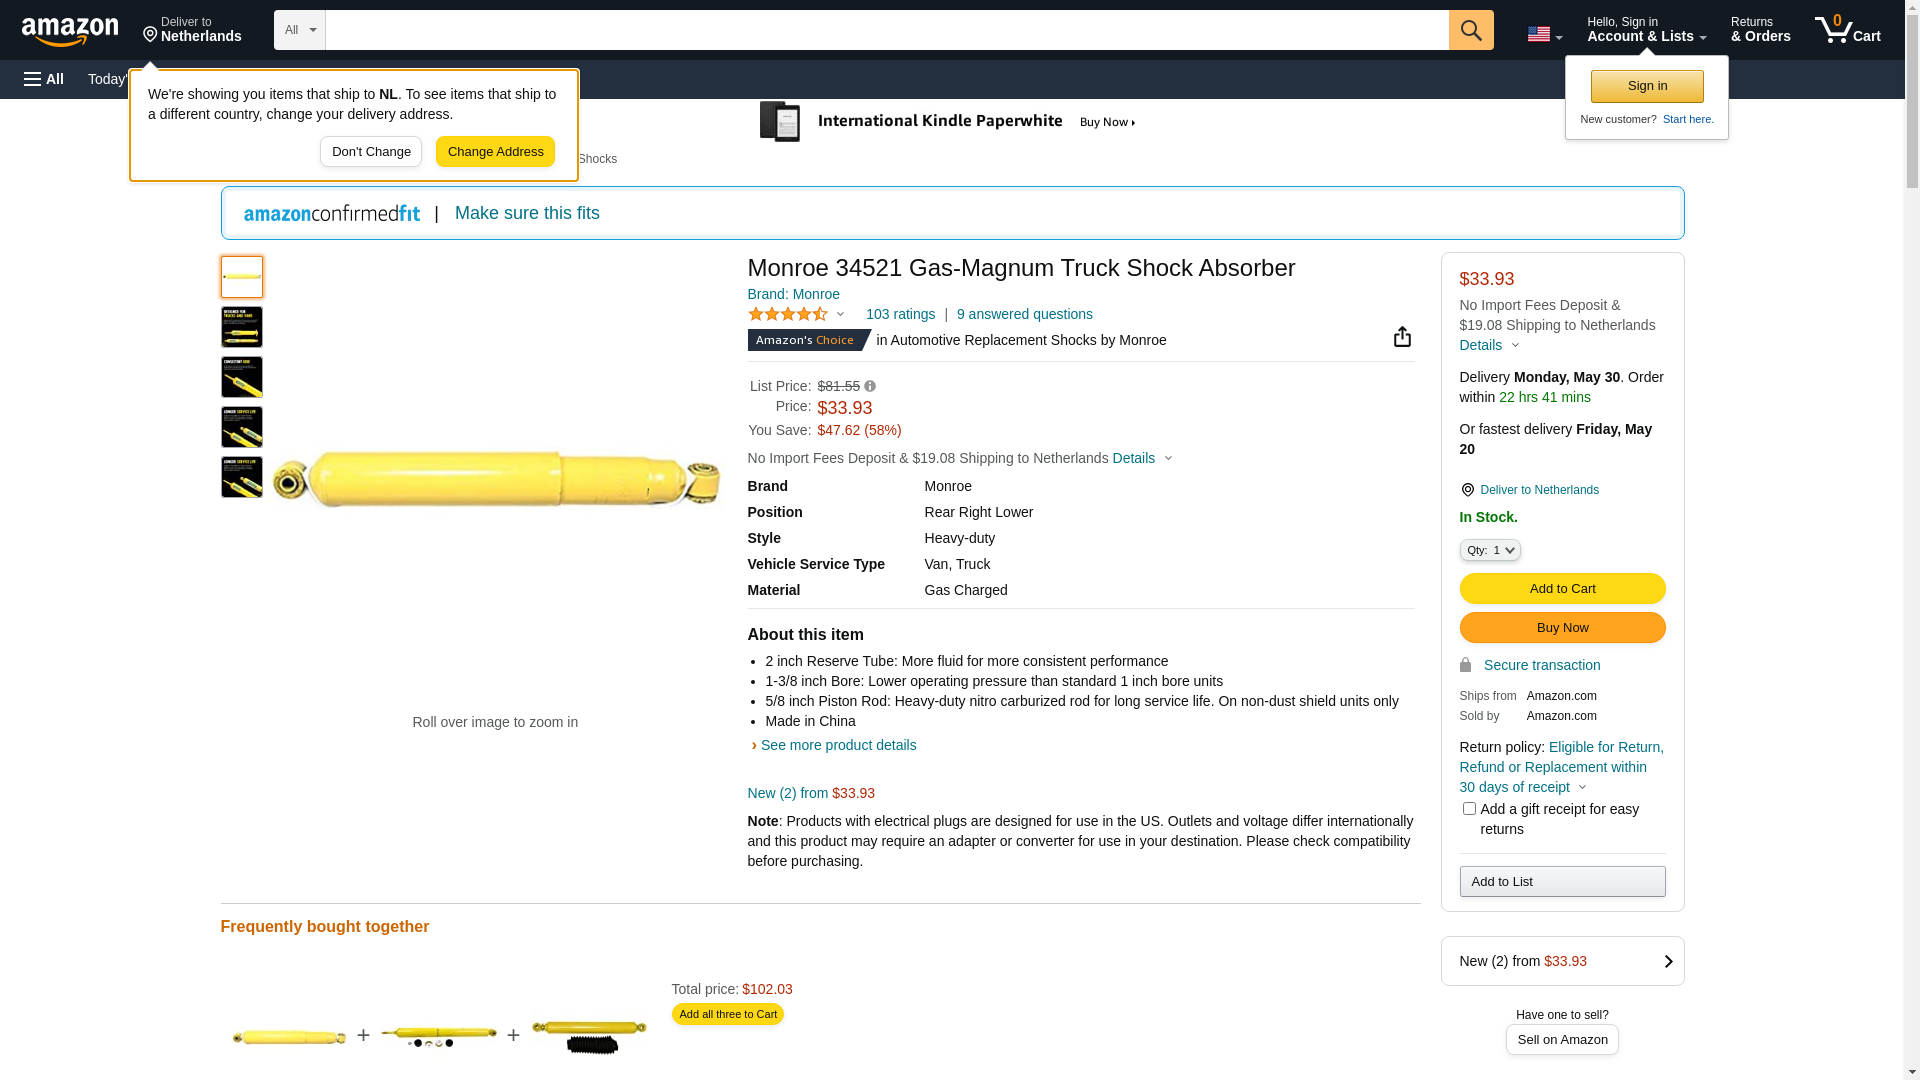Click the share icon near title
The width and height of the screenshot is (1920, 1080).
[x=1402, y=337]
